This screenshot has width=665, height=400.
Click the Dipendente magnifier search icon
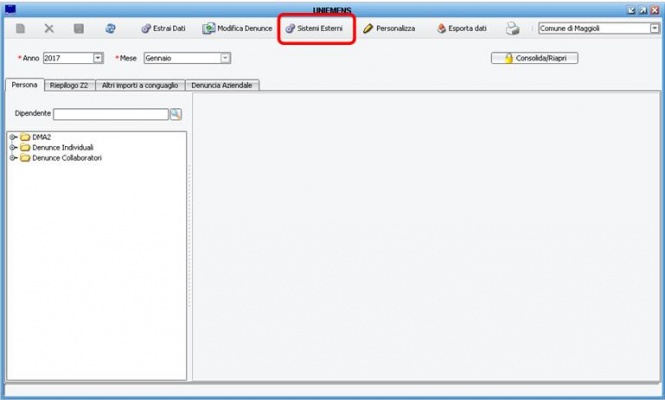click(176, 114)
